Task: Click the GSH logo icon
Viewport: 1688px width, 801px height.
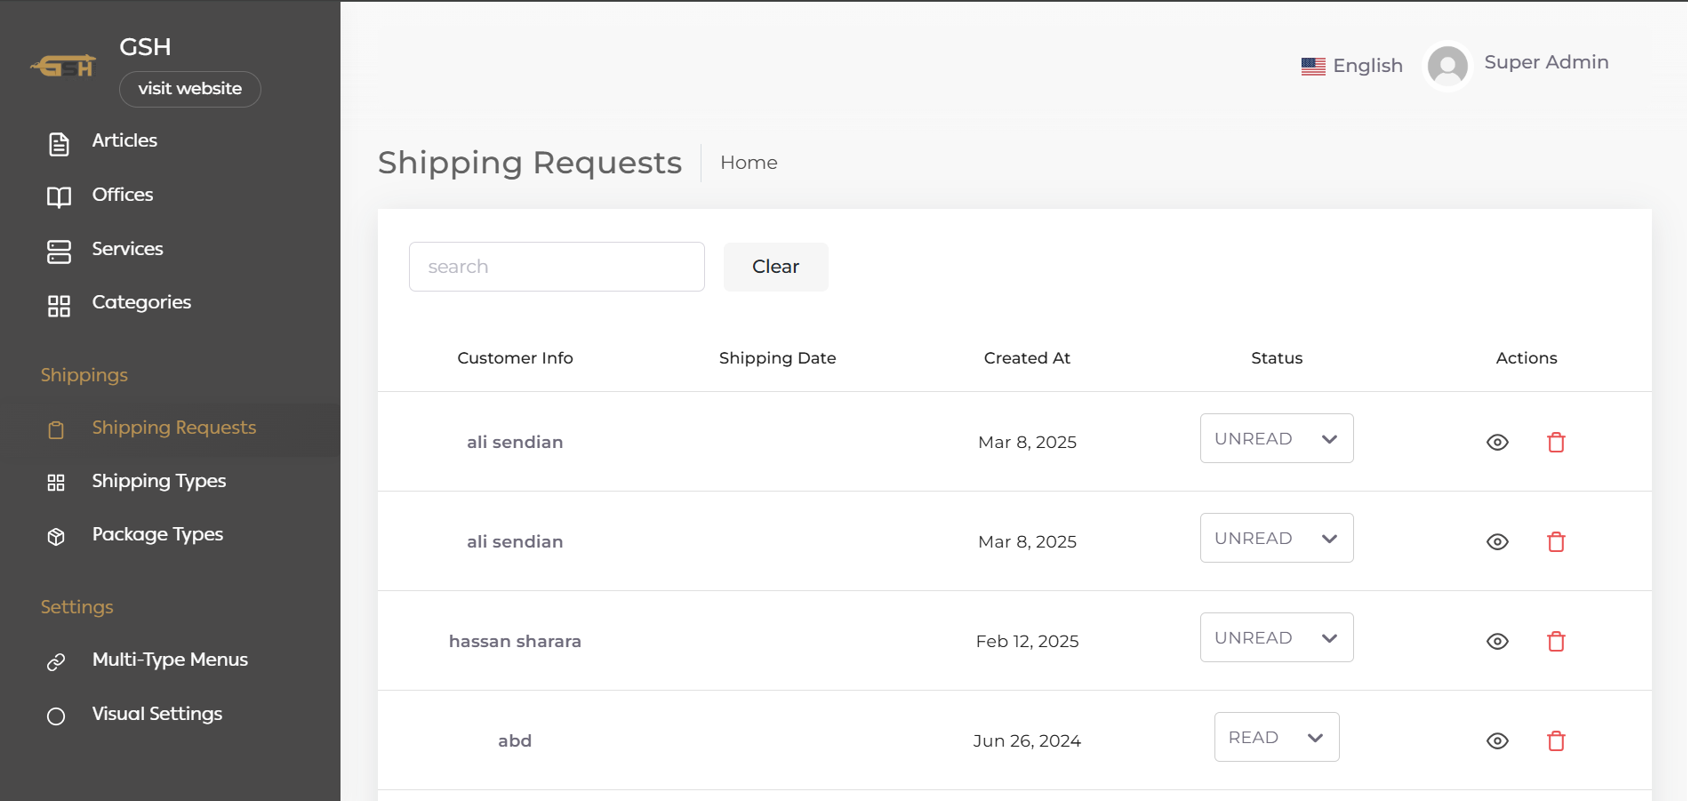Action: [63, 67]
